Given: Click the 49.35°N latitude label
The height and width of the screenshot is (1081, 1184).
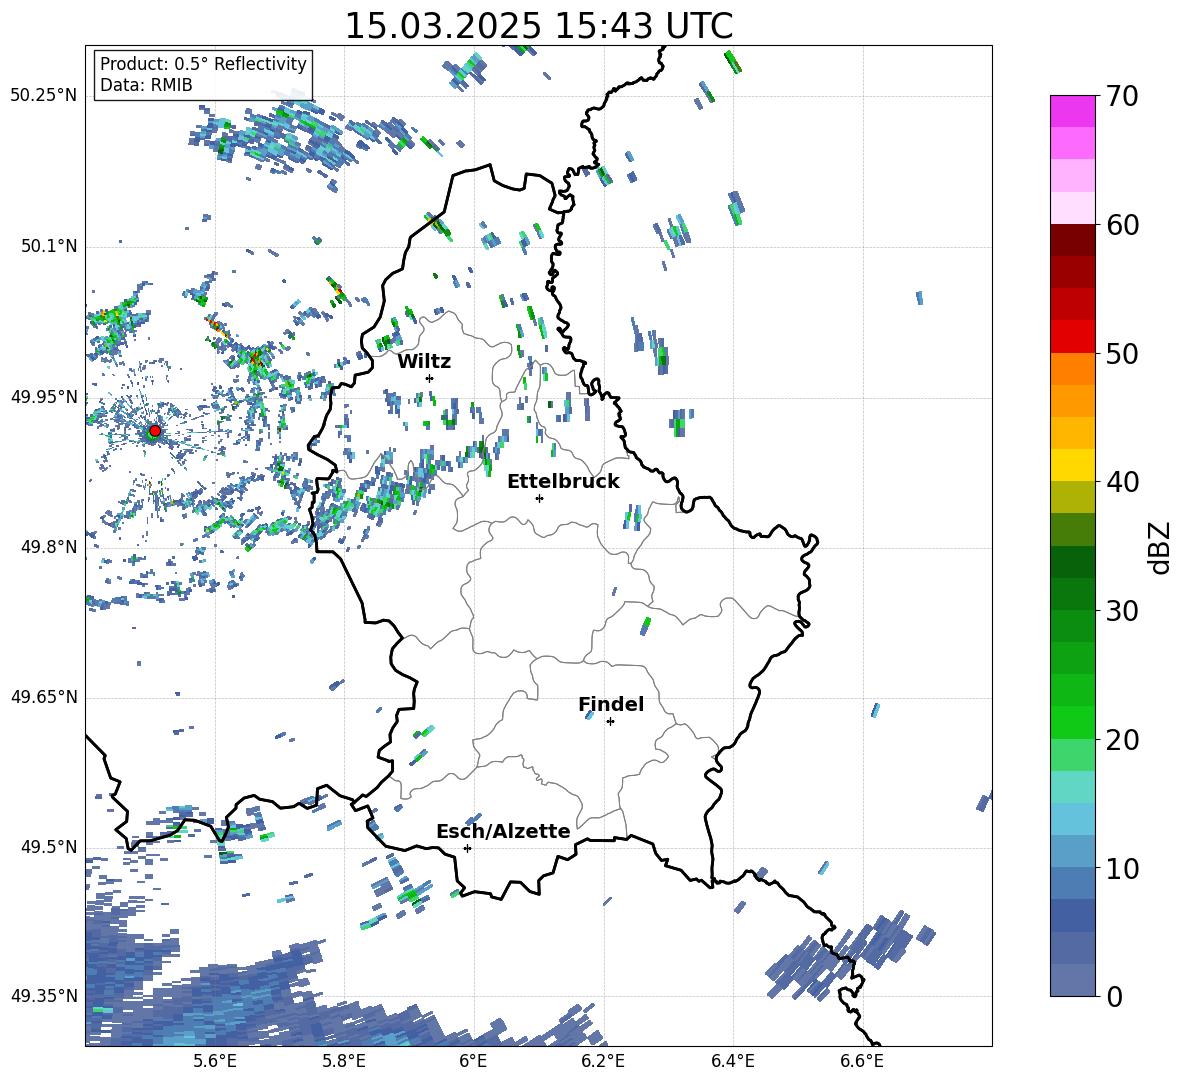Looking at the screenshot, I should pyautogui.click(x=44, y=996).
